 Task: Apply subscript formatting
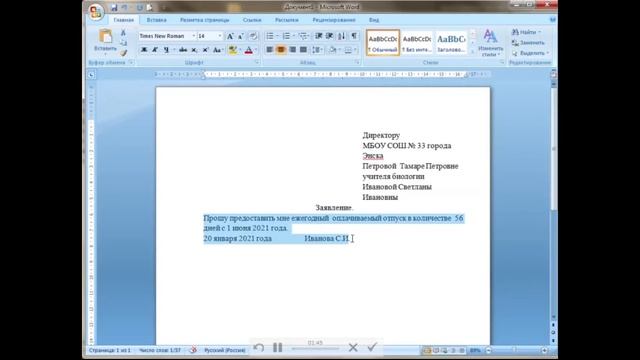194,50
